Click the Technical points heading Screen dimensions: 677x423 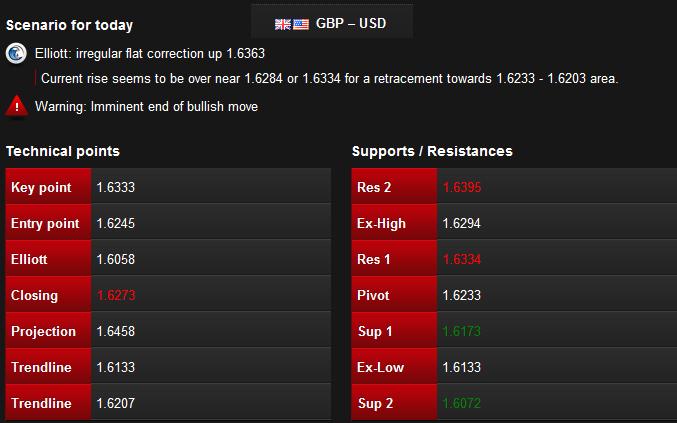(x=63, y=151)
